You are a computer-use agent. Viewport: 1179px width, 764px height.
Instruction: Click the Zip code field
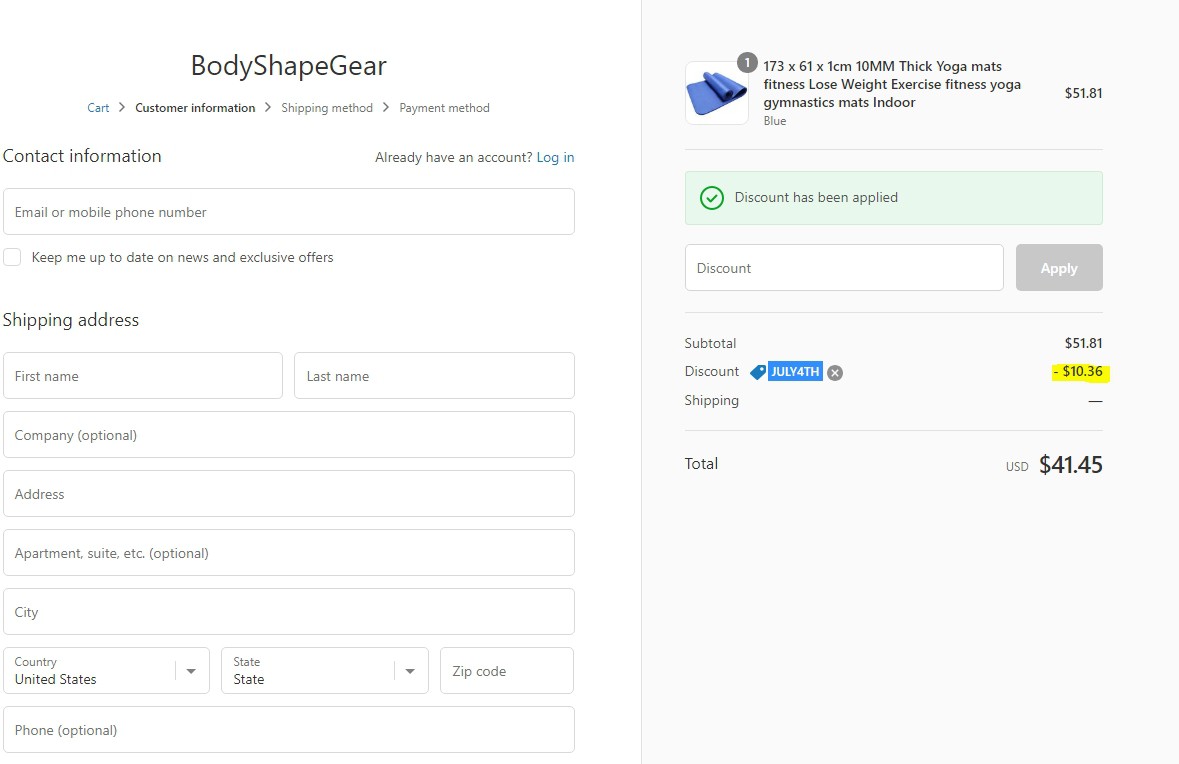click(x=506, y=670)
